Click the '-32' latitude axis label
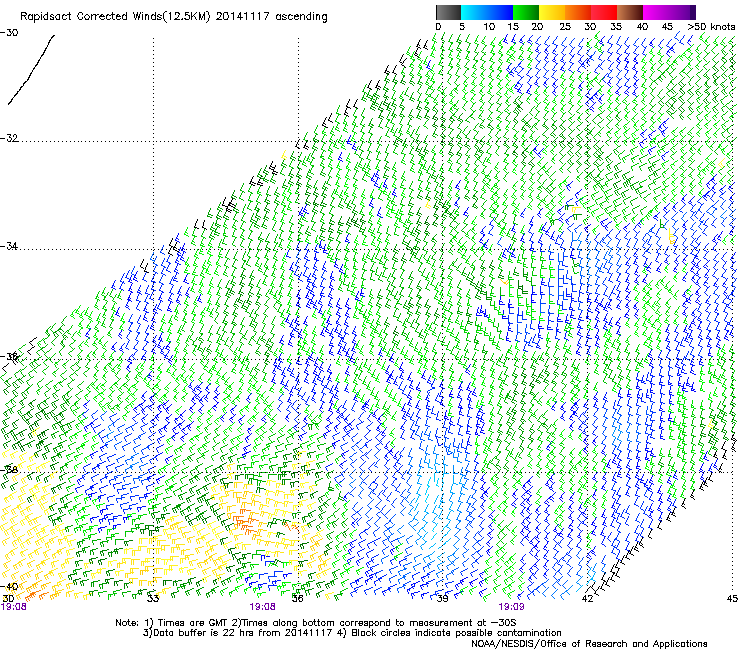Image resolution: width=740 pixels, height=650 pixels. tap(9, 138)
